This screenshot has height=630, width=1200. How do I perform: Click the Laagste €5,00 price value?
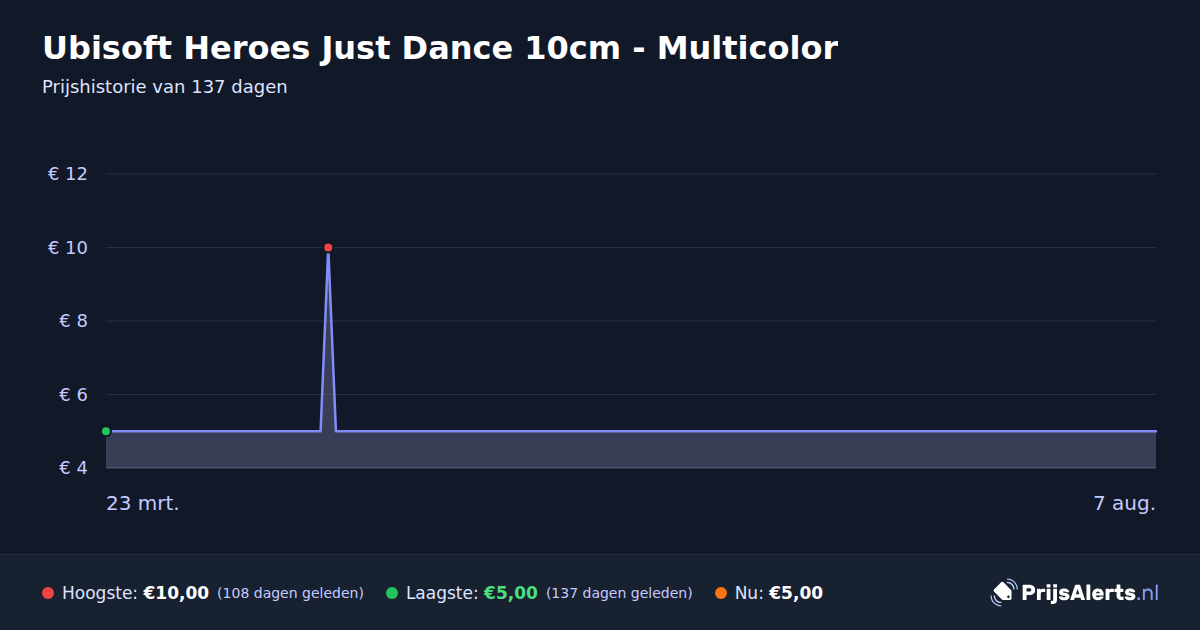pos(510,593)
